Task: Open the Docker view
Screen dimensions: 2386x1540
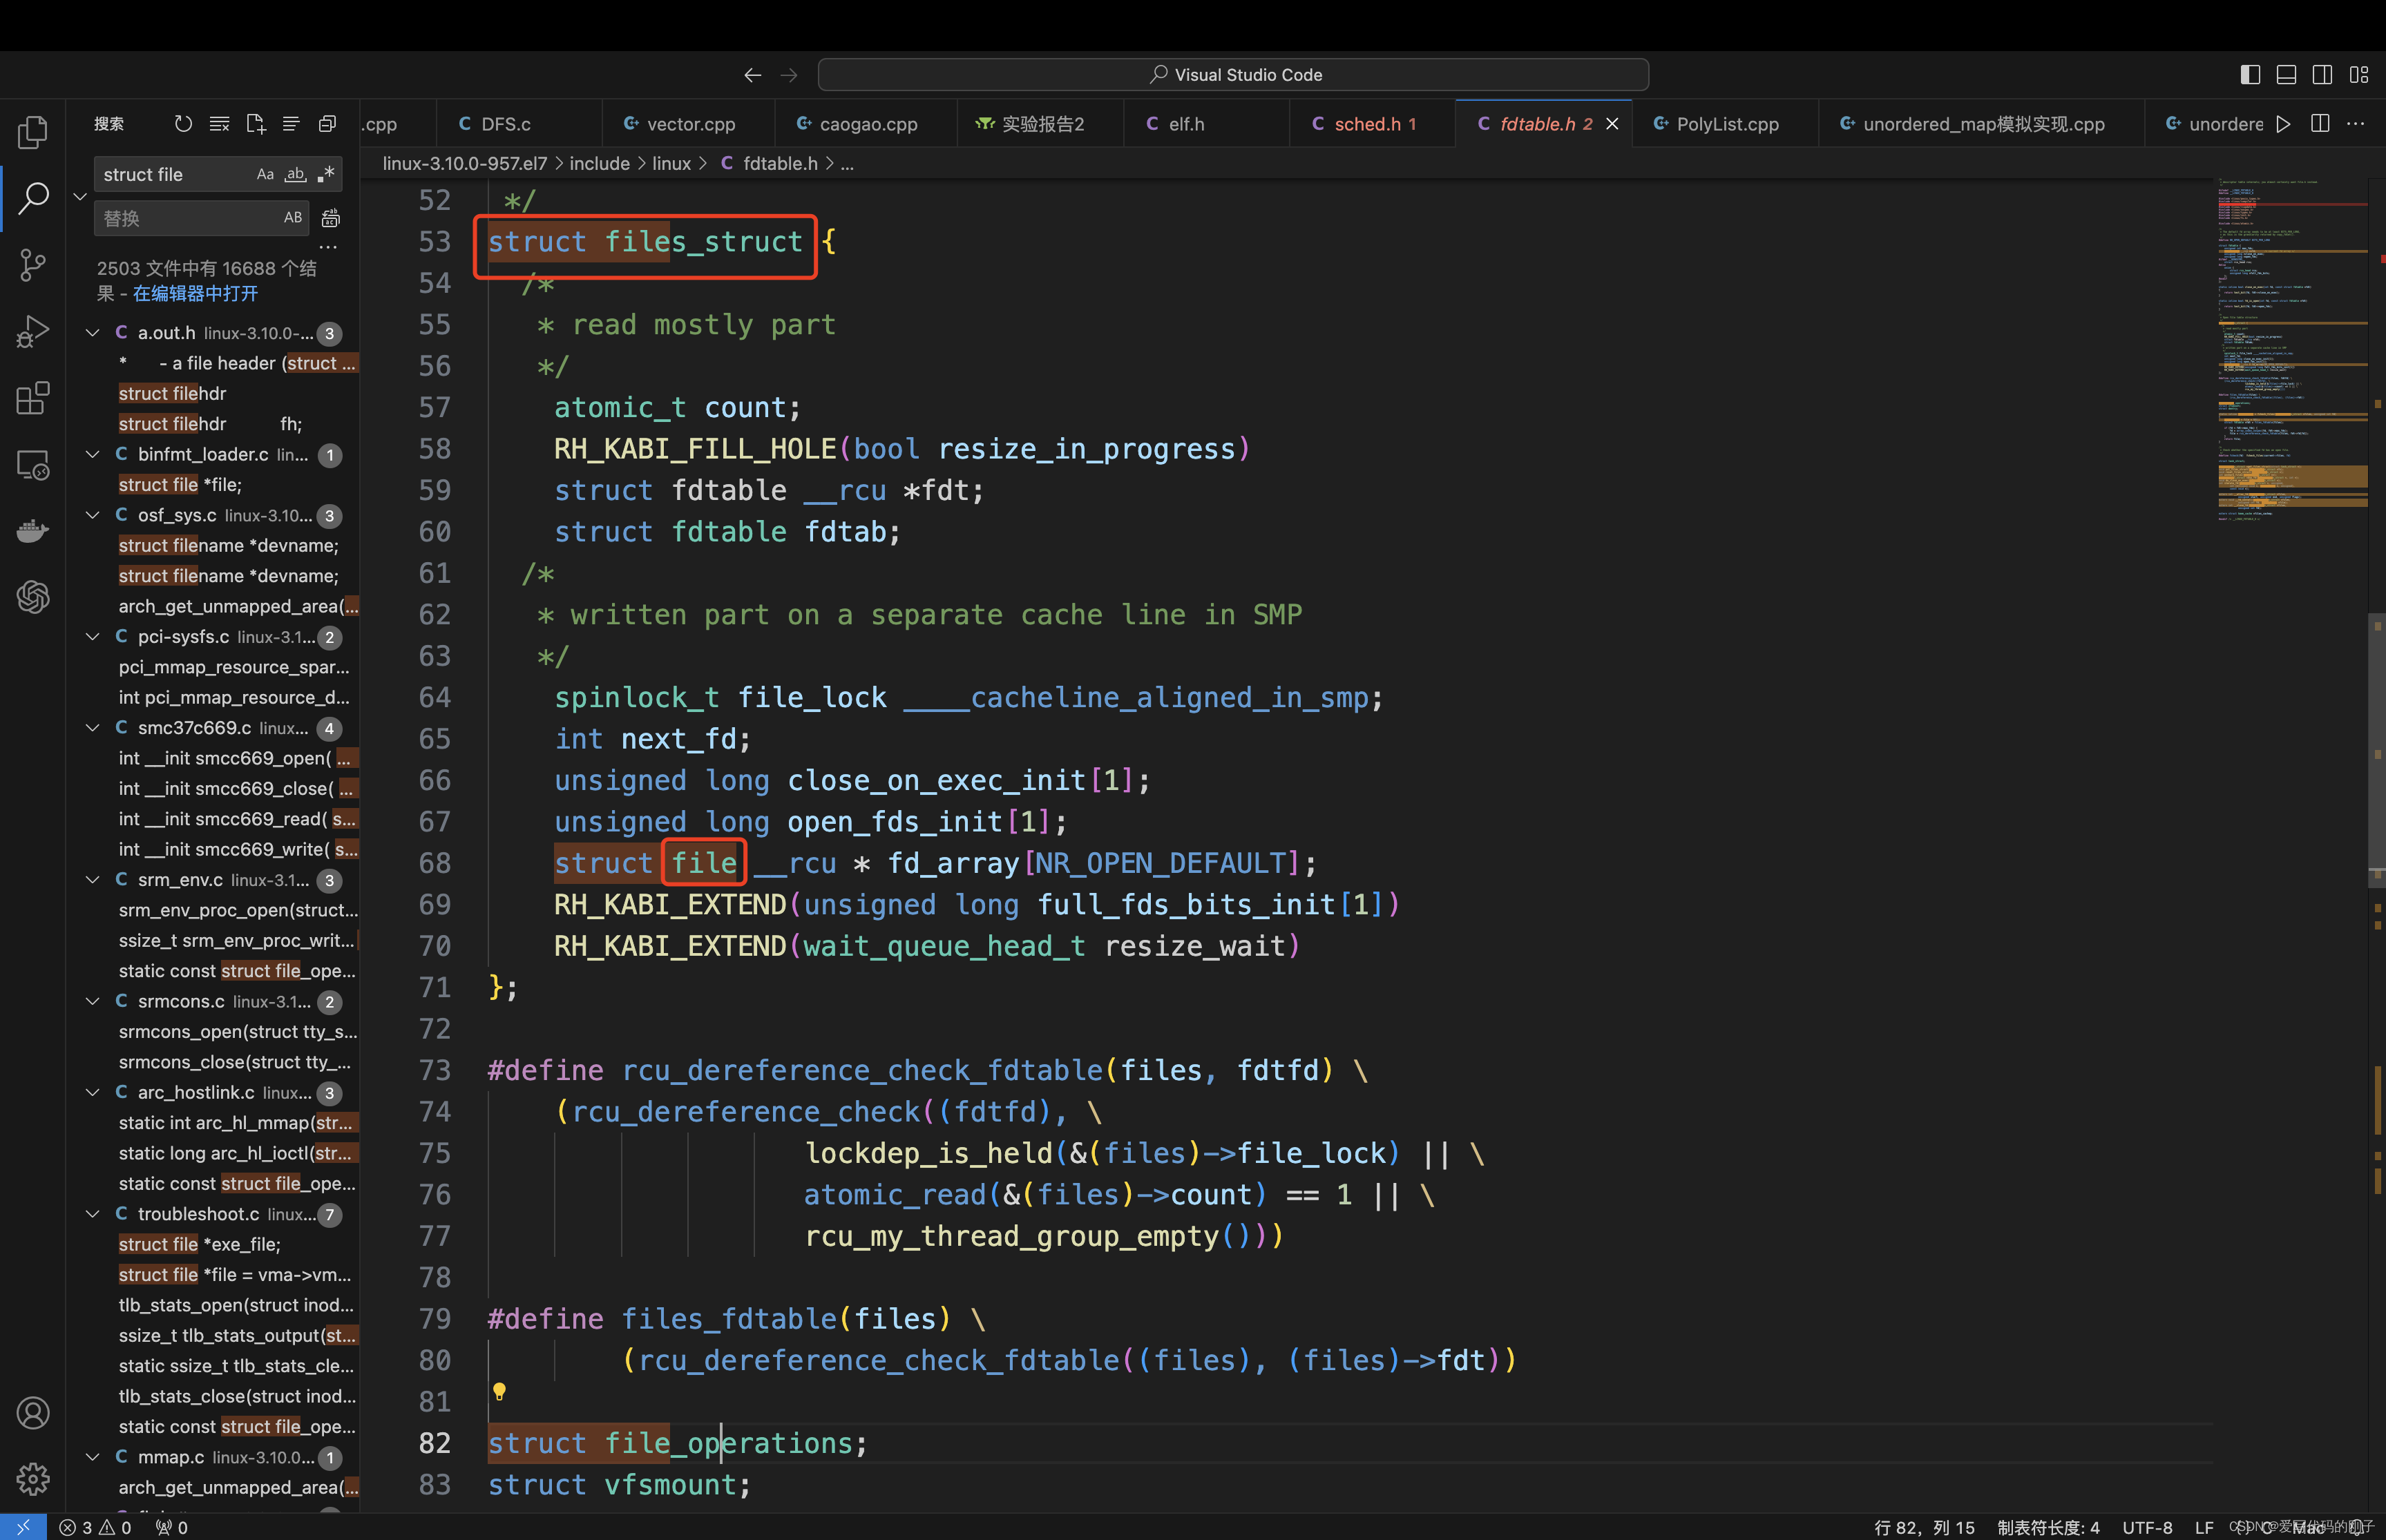Action: tap(33, 531)
